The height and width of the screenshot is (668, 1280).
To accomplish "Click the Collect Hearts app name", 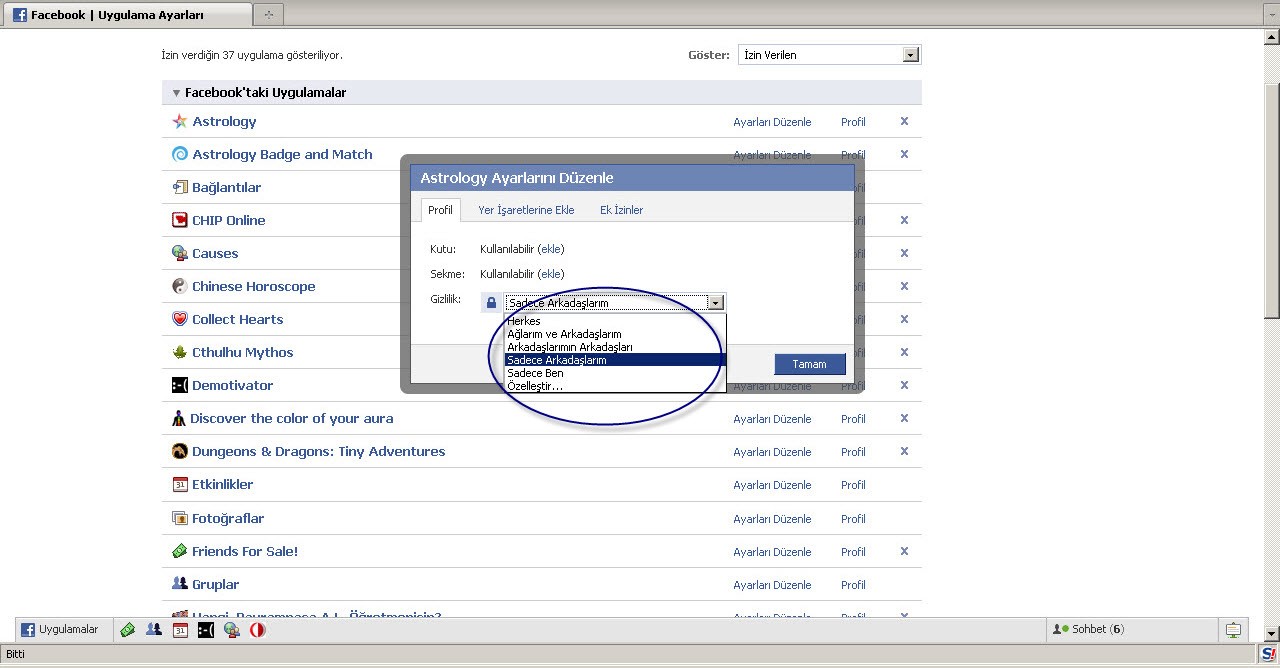I will [238, 319].
